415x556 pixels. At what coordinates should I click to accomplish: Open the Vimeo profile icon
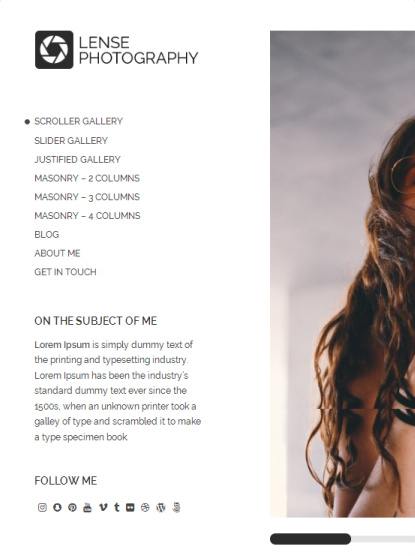pyautogui.click(x=103, y=507)
